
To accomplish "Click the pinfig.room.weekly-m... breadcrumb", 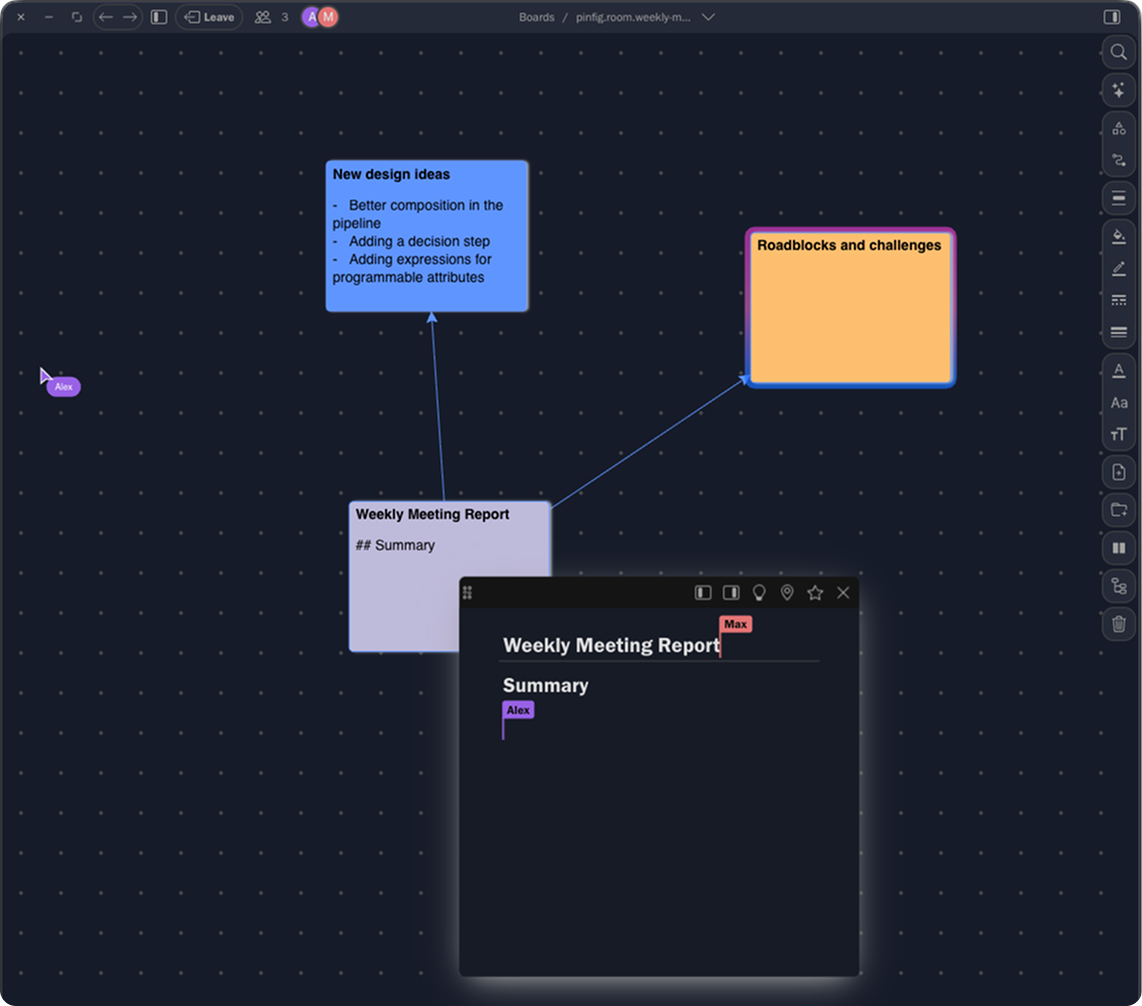I will point(633,17).
